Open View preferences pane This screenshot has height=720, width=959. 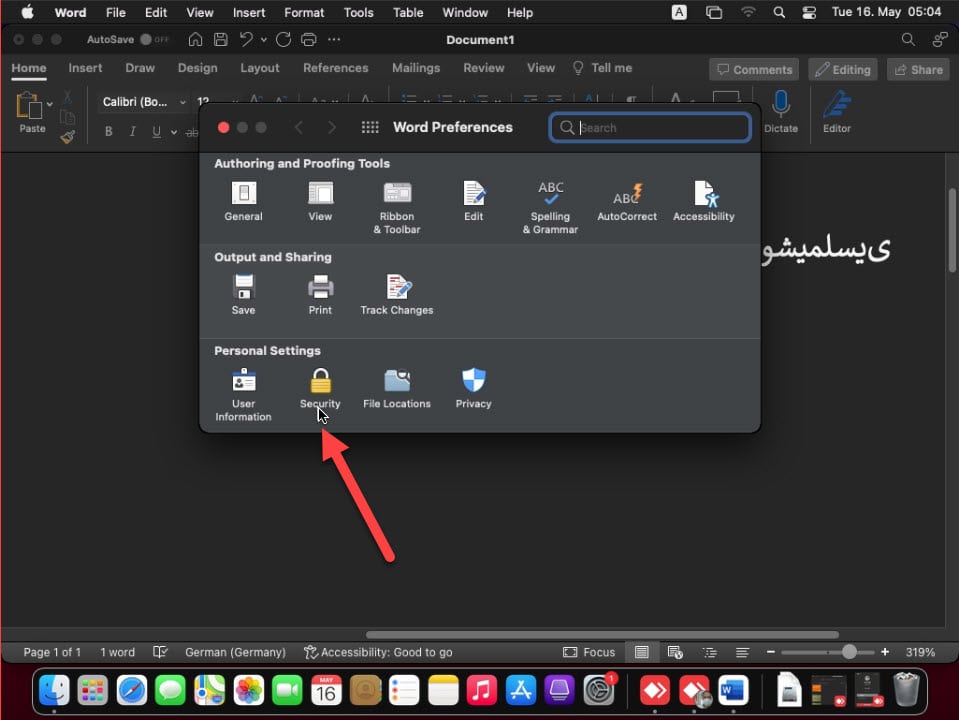tap(320, 201)
